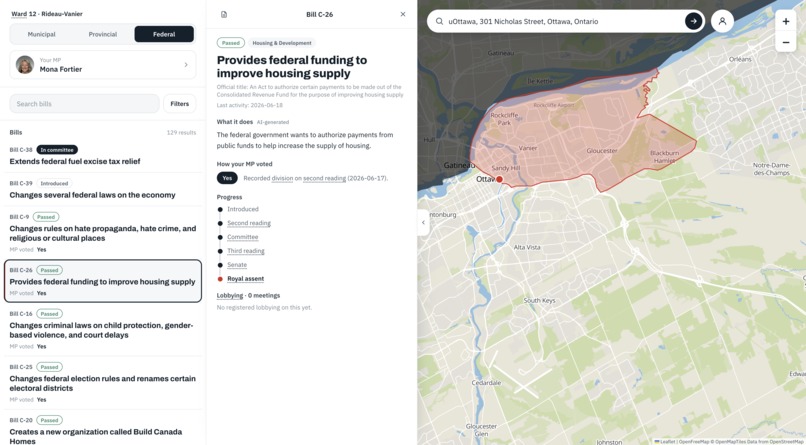Open the Filters button
Viewport: 806px width, 445px height.
179,104
